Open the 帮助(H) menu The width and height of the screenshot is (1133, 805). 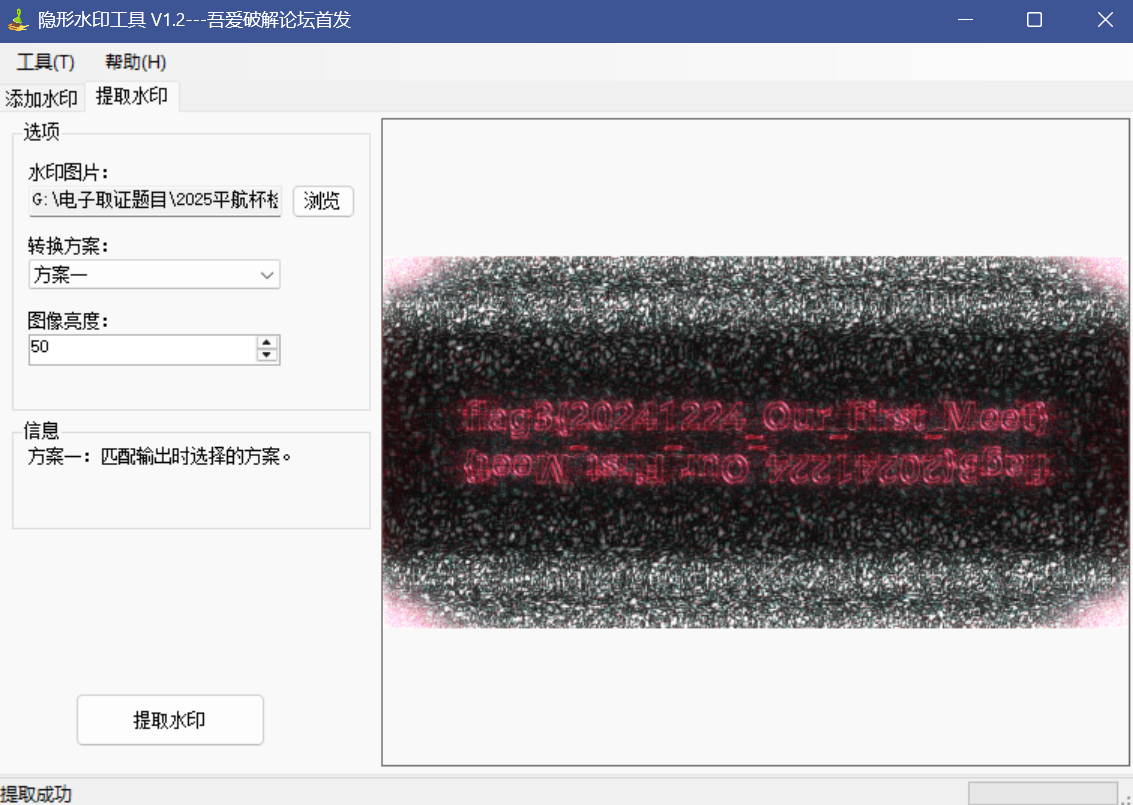click(x=135, y=62)
